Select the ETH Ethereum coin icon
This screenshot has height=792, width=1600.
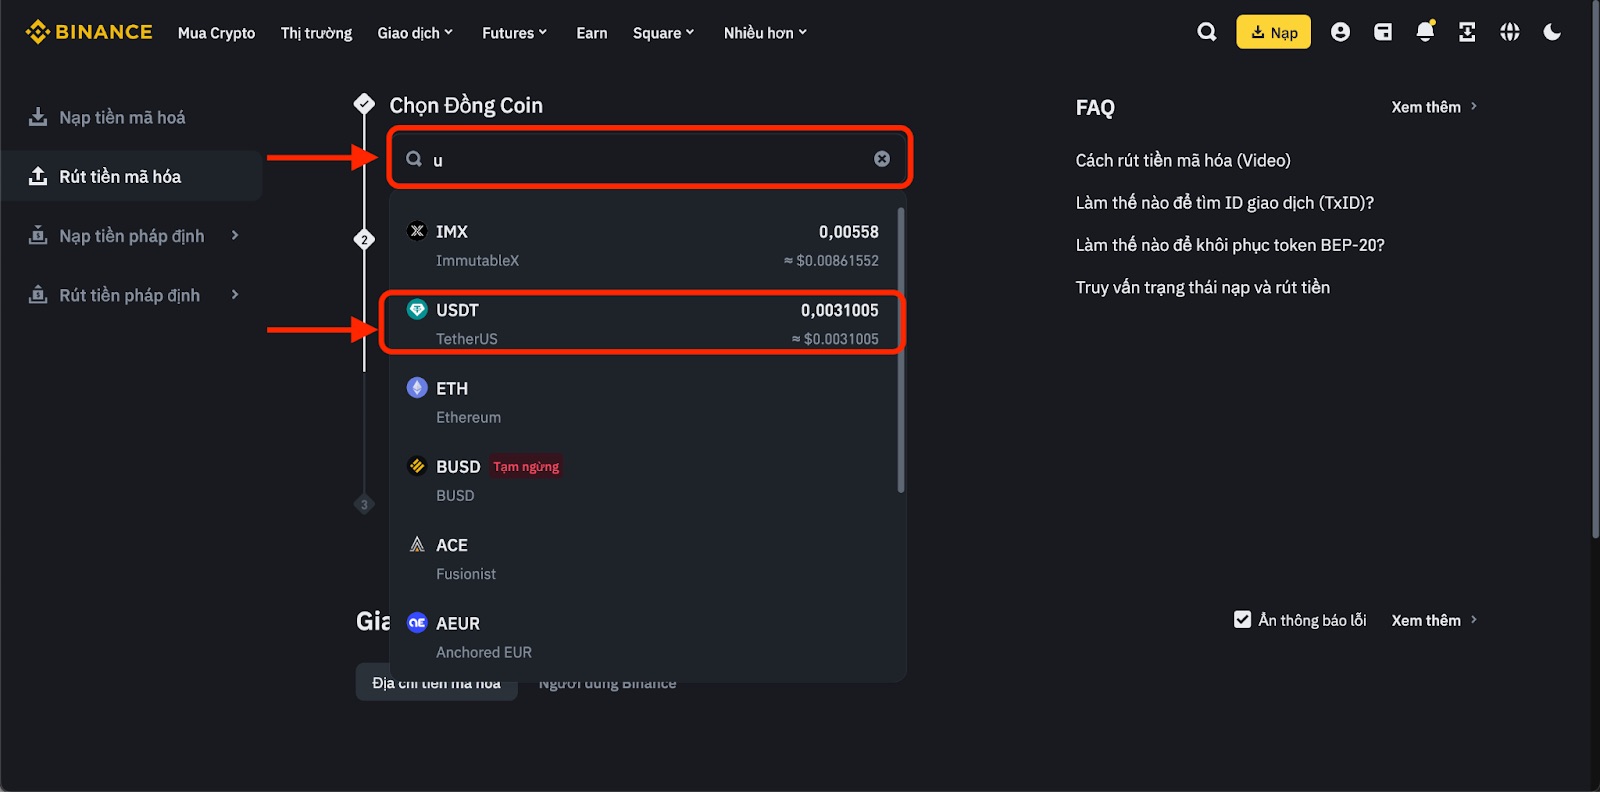(x=417, y=388)
